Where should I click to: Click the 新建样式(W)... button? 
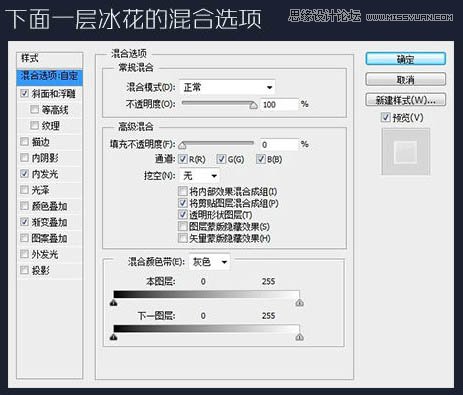(405, 100)
